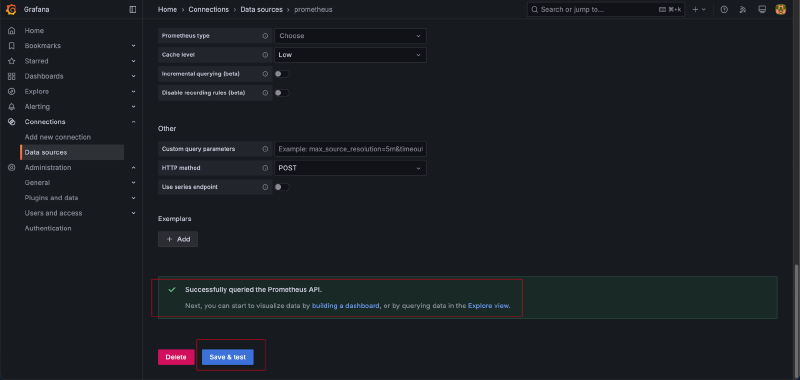The width and height of the screenshot is (800, 380).
Task: Expand the Starred section chevron
Action: [x=133, y=61]
